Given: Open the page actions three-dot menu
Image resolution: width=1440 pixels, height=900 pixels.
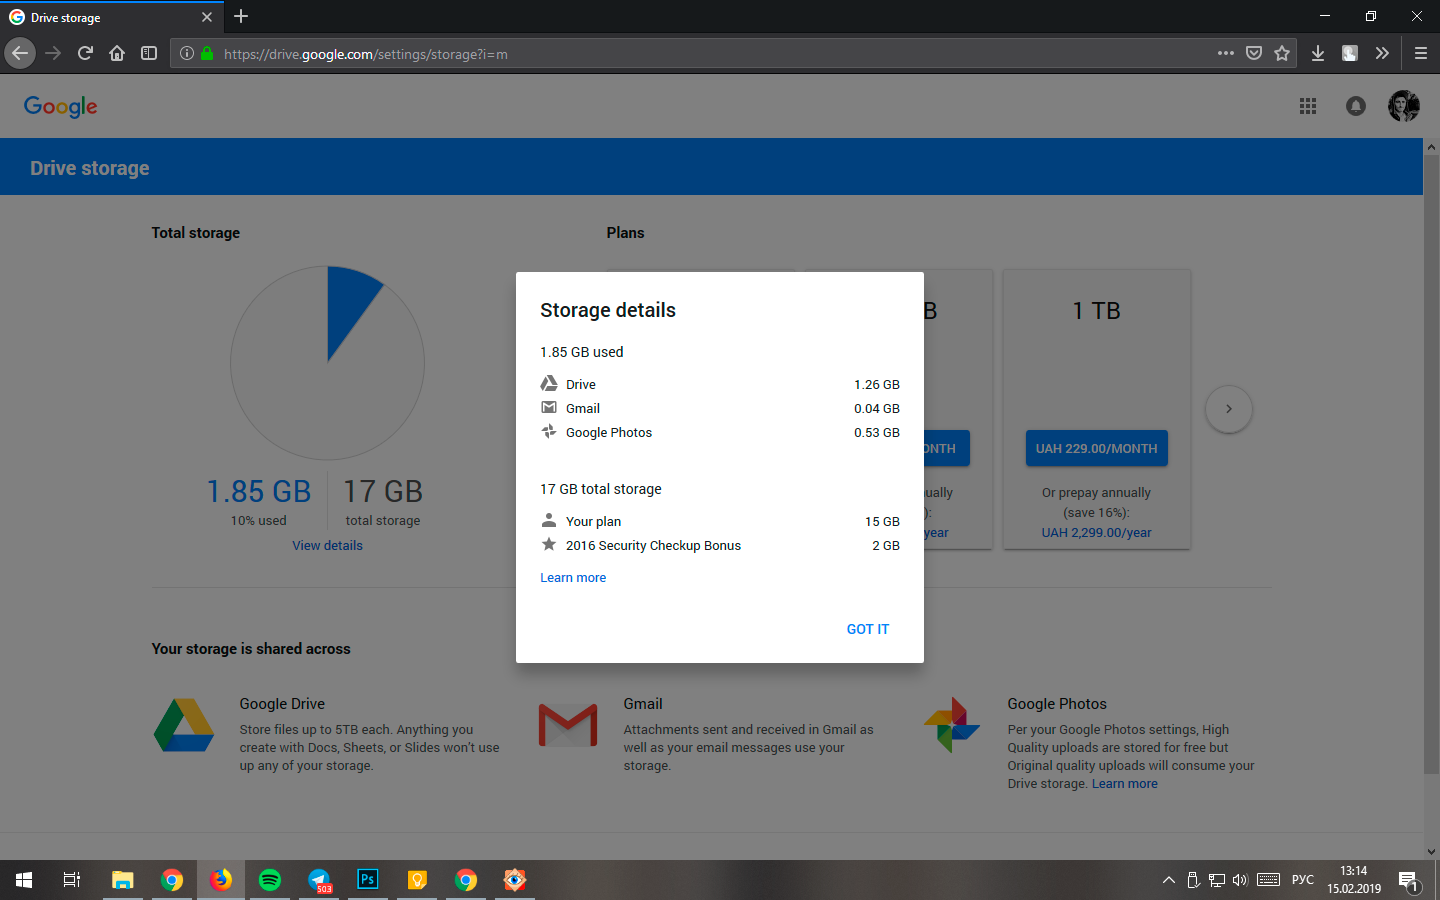Looking at the screenshot, I should coord(1226,53).
